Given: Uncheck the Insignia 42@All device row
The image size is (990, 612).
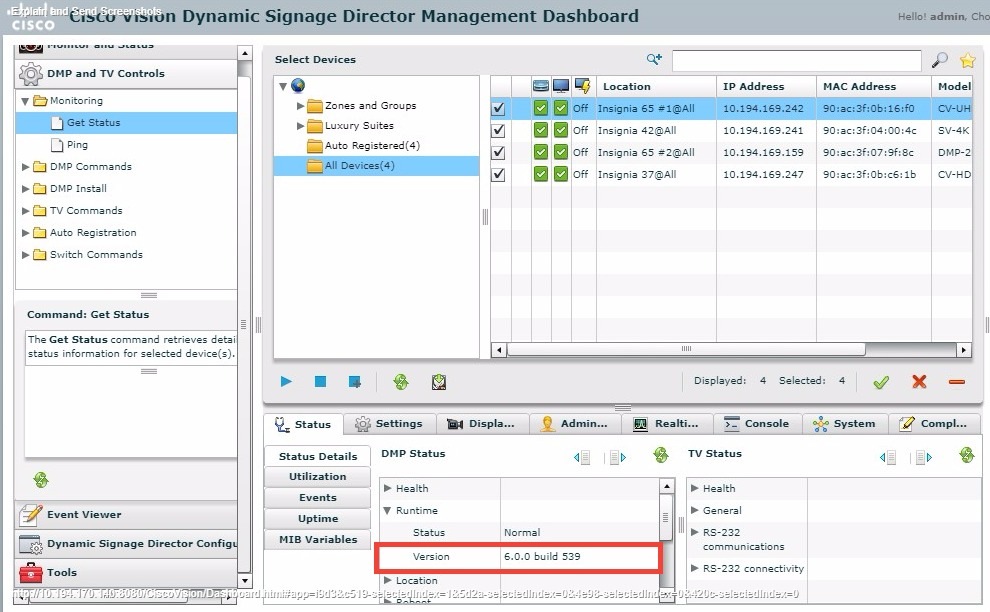Looking at the screenshot, I should pos(497,129).
